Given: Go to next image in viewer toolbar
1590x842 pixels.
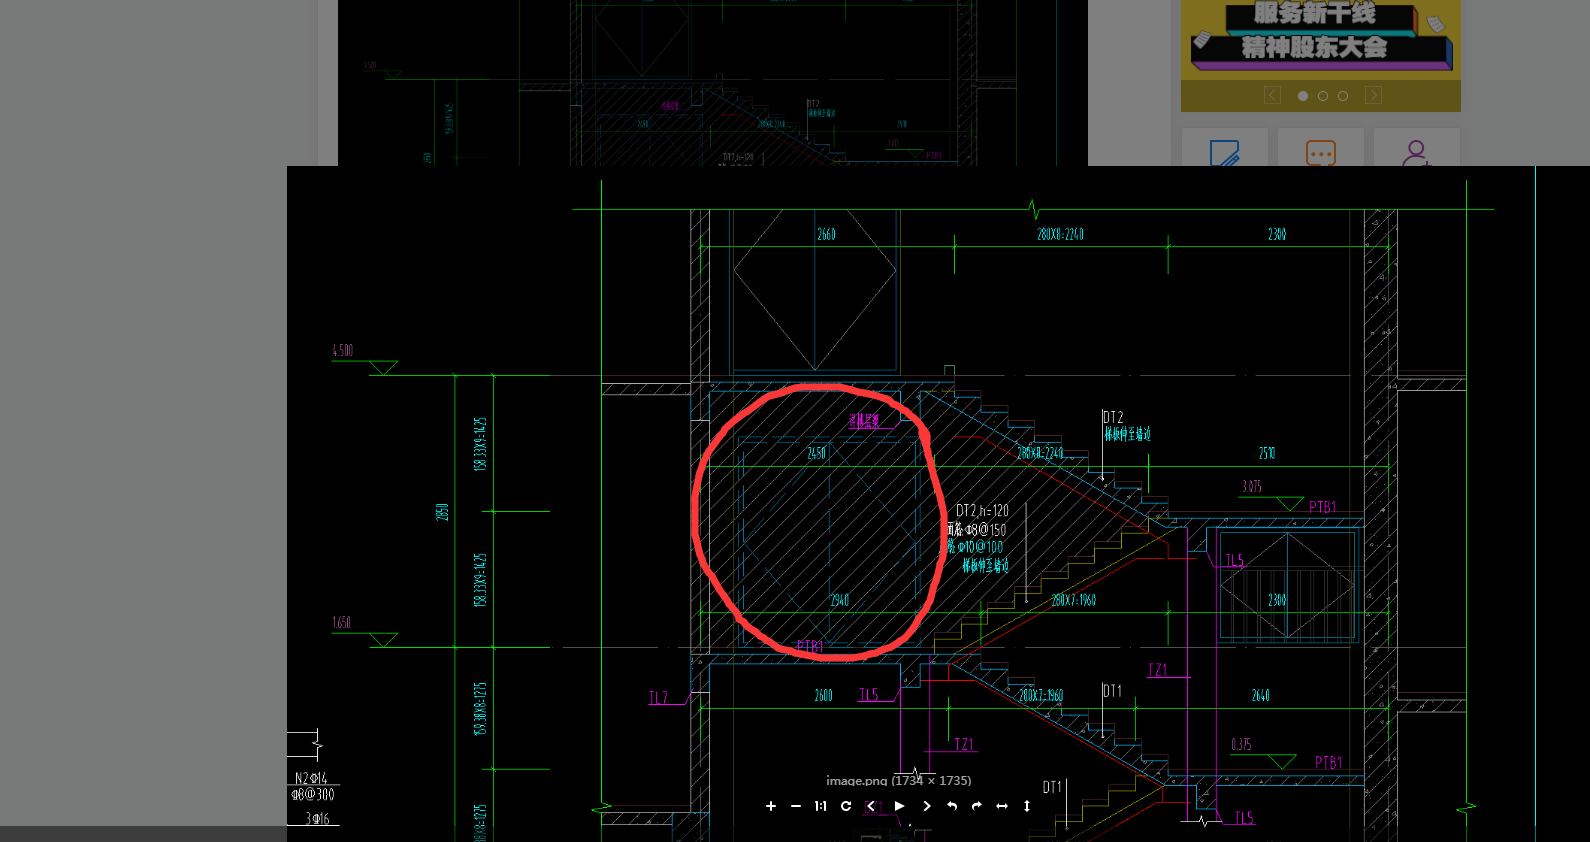Looking at the screenshot, I should (x=927, y=806).
